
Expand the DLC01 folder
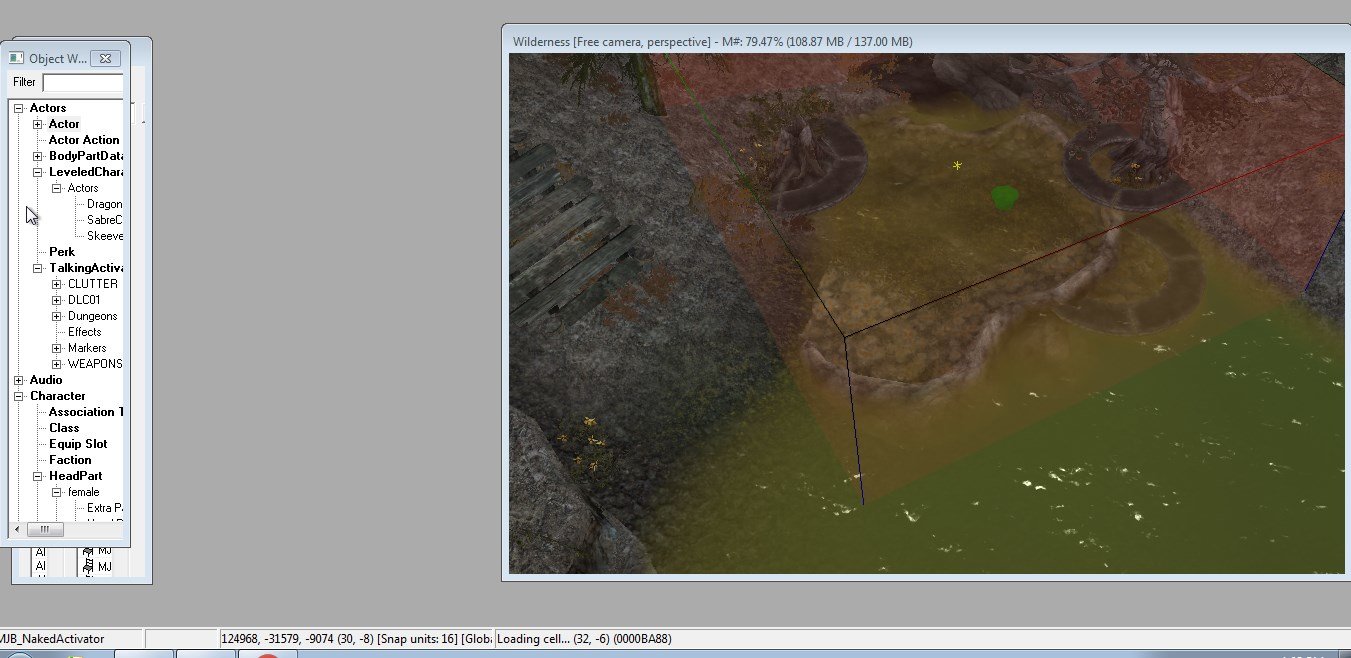(x=57, y=300)
